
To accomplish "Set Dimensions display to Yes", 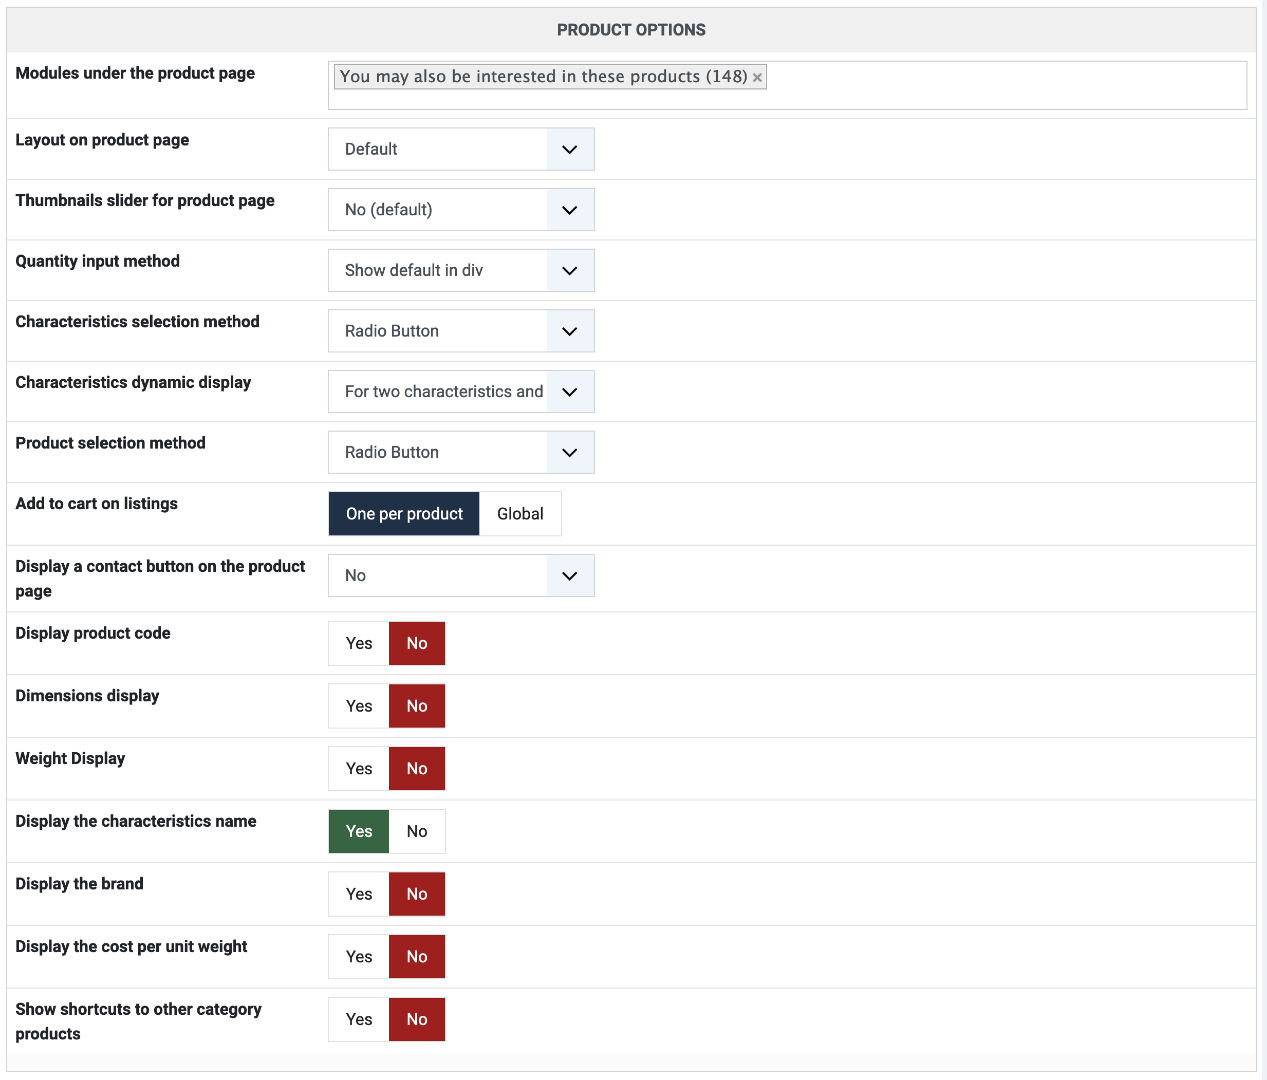I will [x=359, y=706].
